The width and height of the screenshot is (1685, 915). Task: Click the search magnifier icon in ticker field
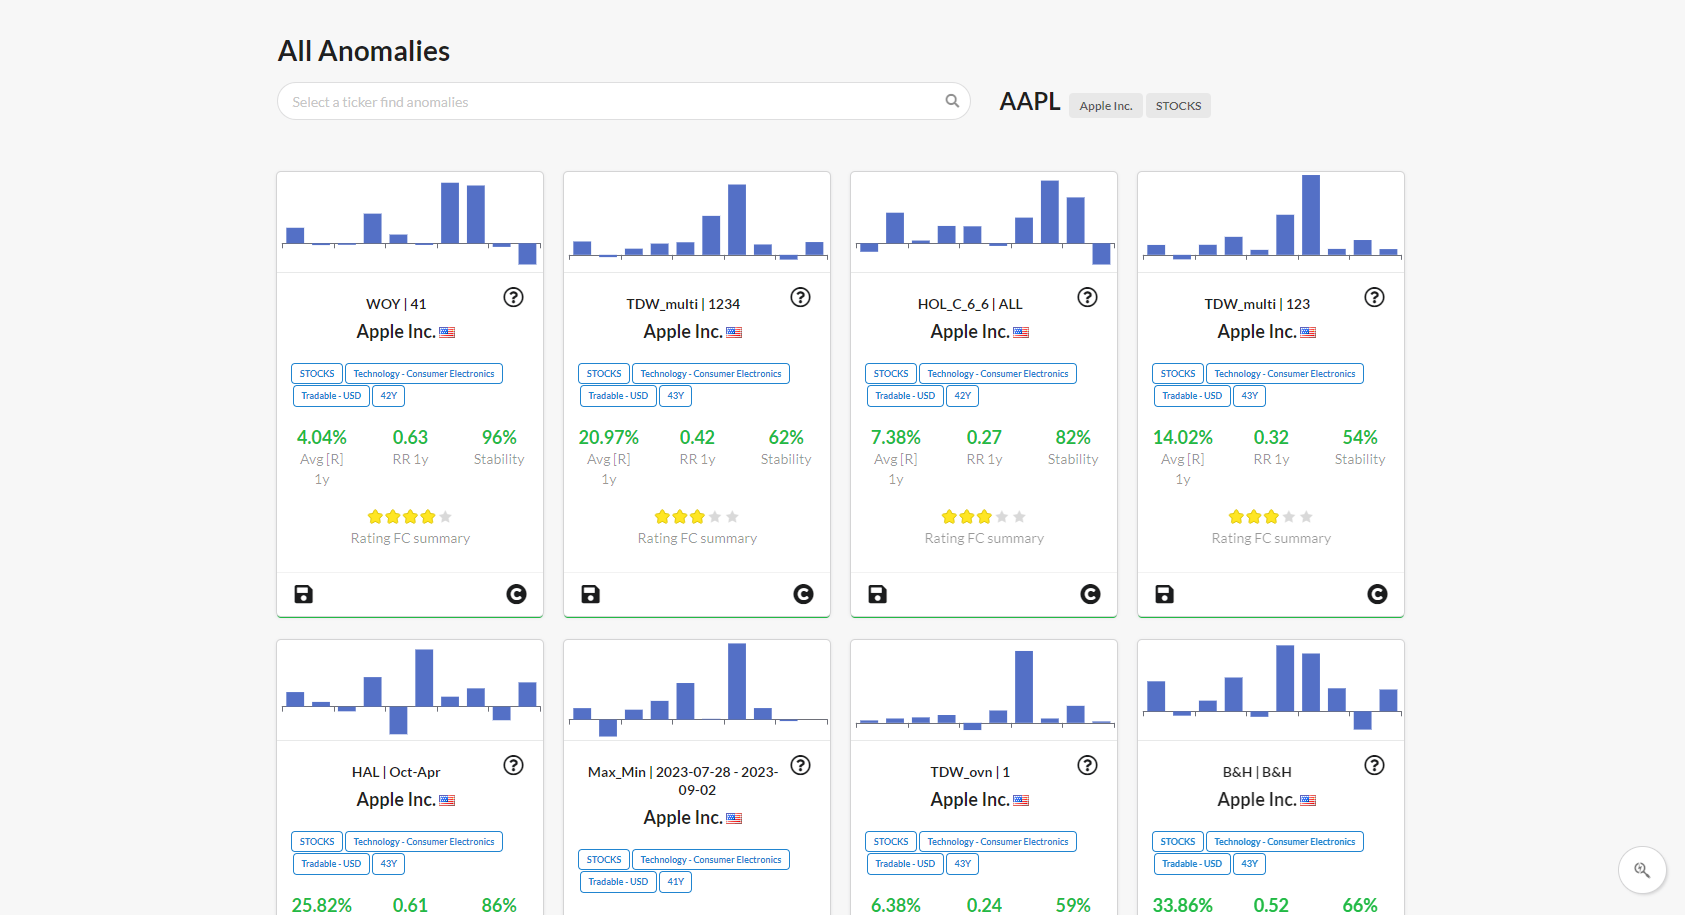tap(952, 101)
